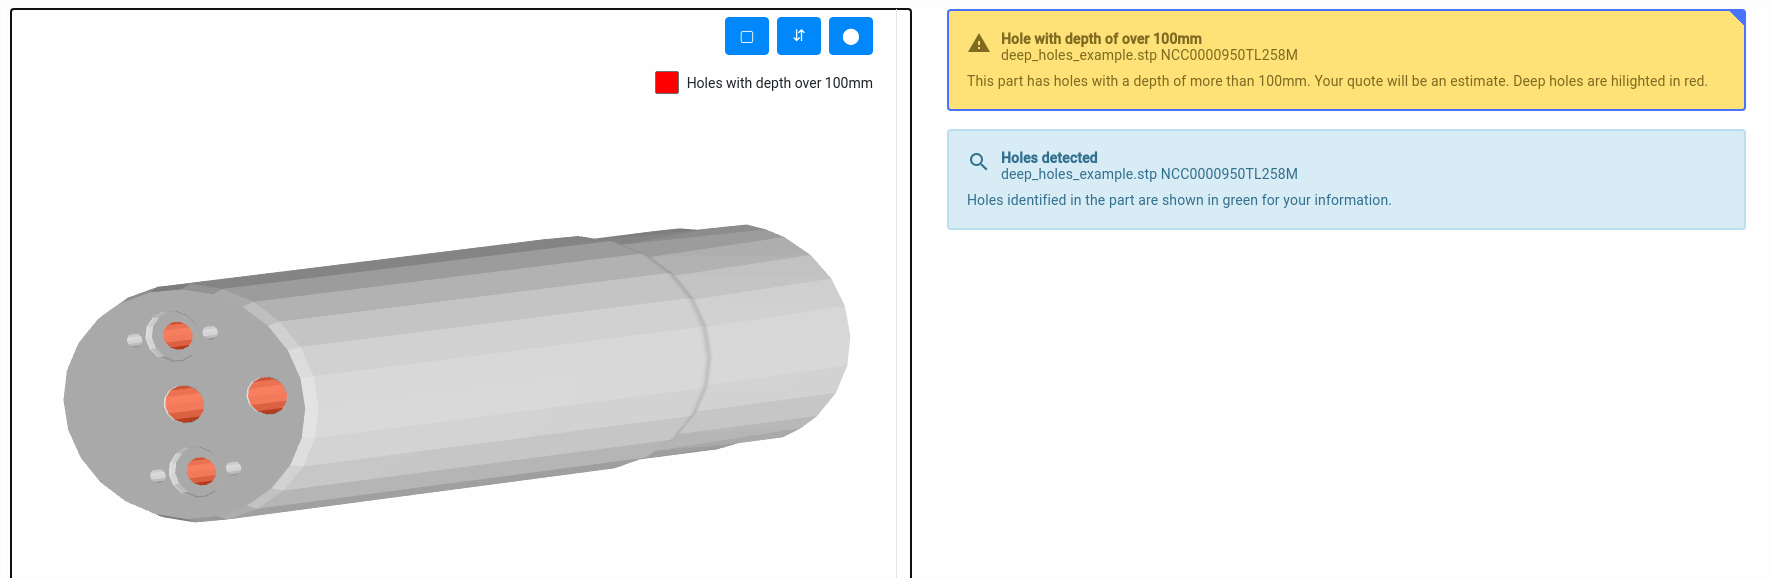Click the red deep-hole legend swatch
Image resolution: width=1771 pixels, height=578 pixels.
point(667,82)
